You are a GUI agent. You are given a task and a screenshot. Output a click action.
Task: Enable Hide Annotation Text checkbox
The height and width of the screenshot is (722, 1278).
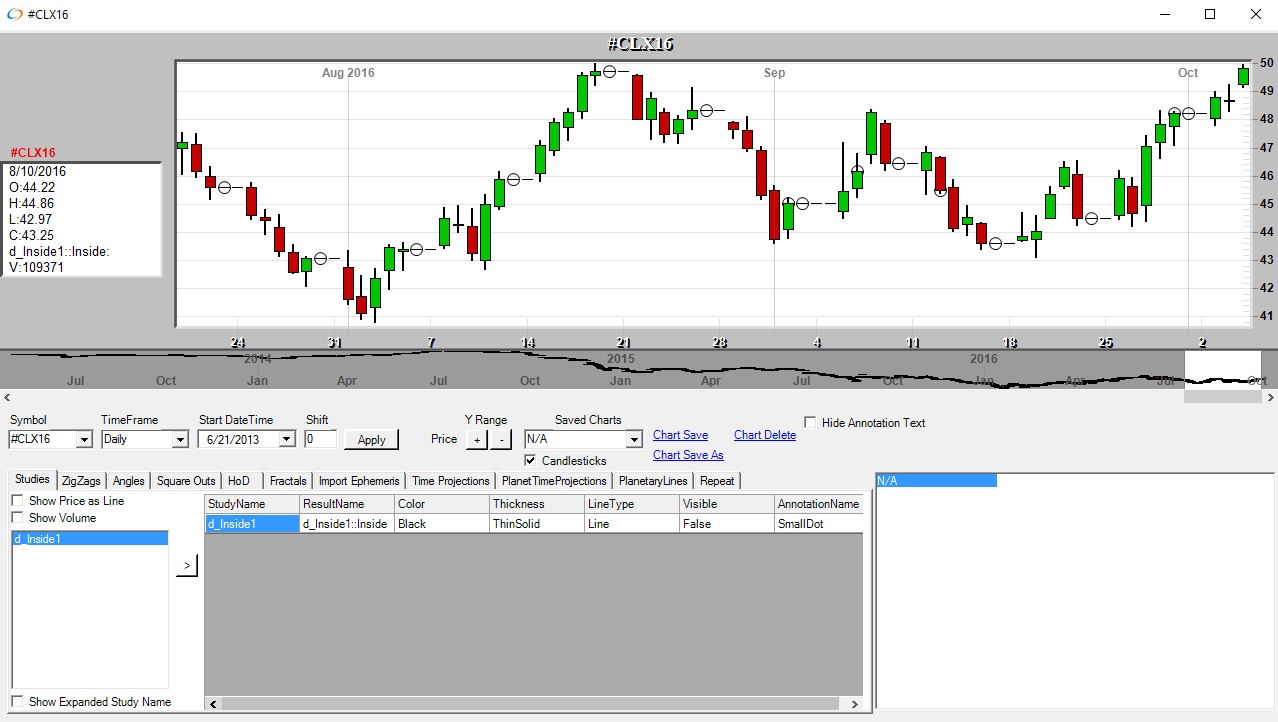point(810,423)
